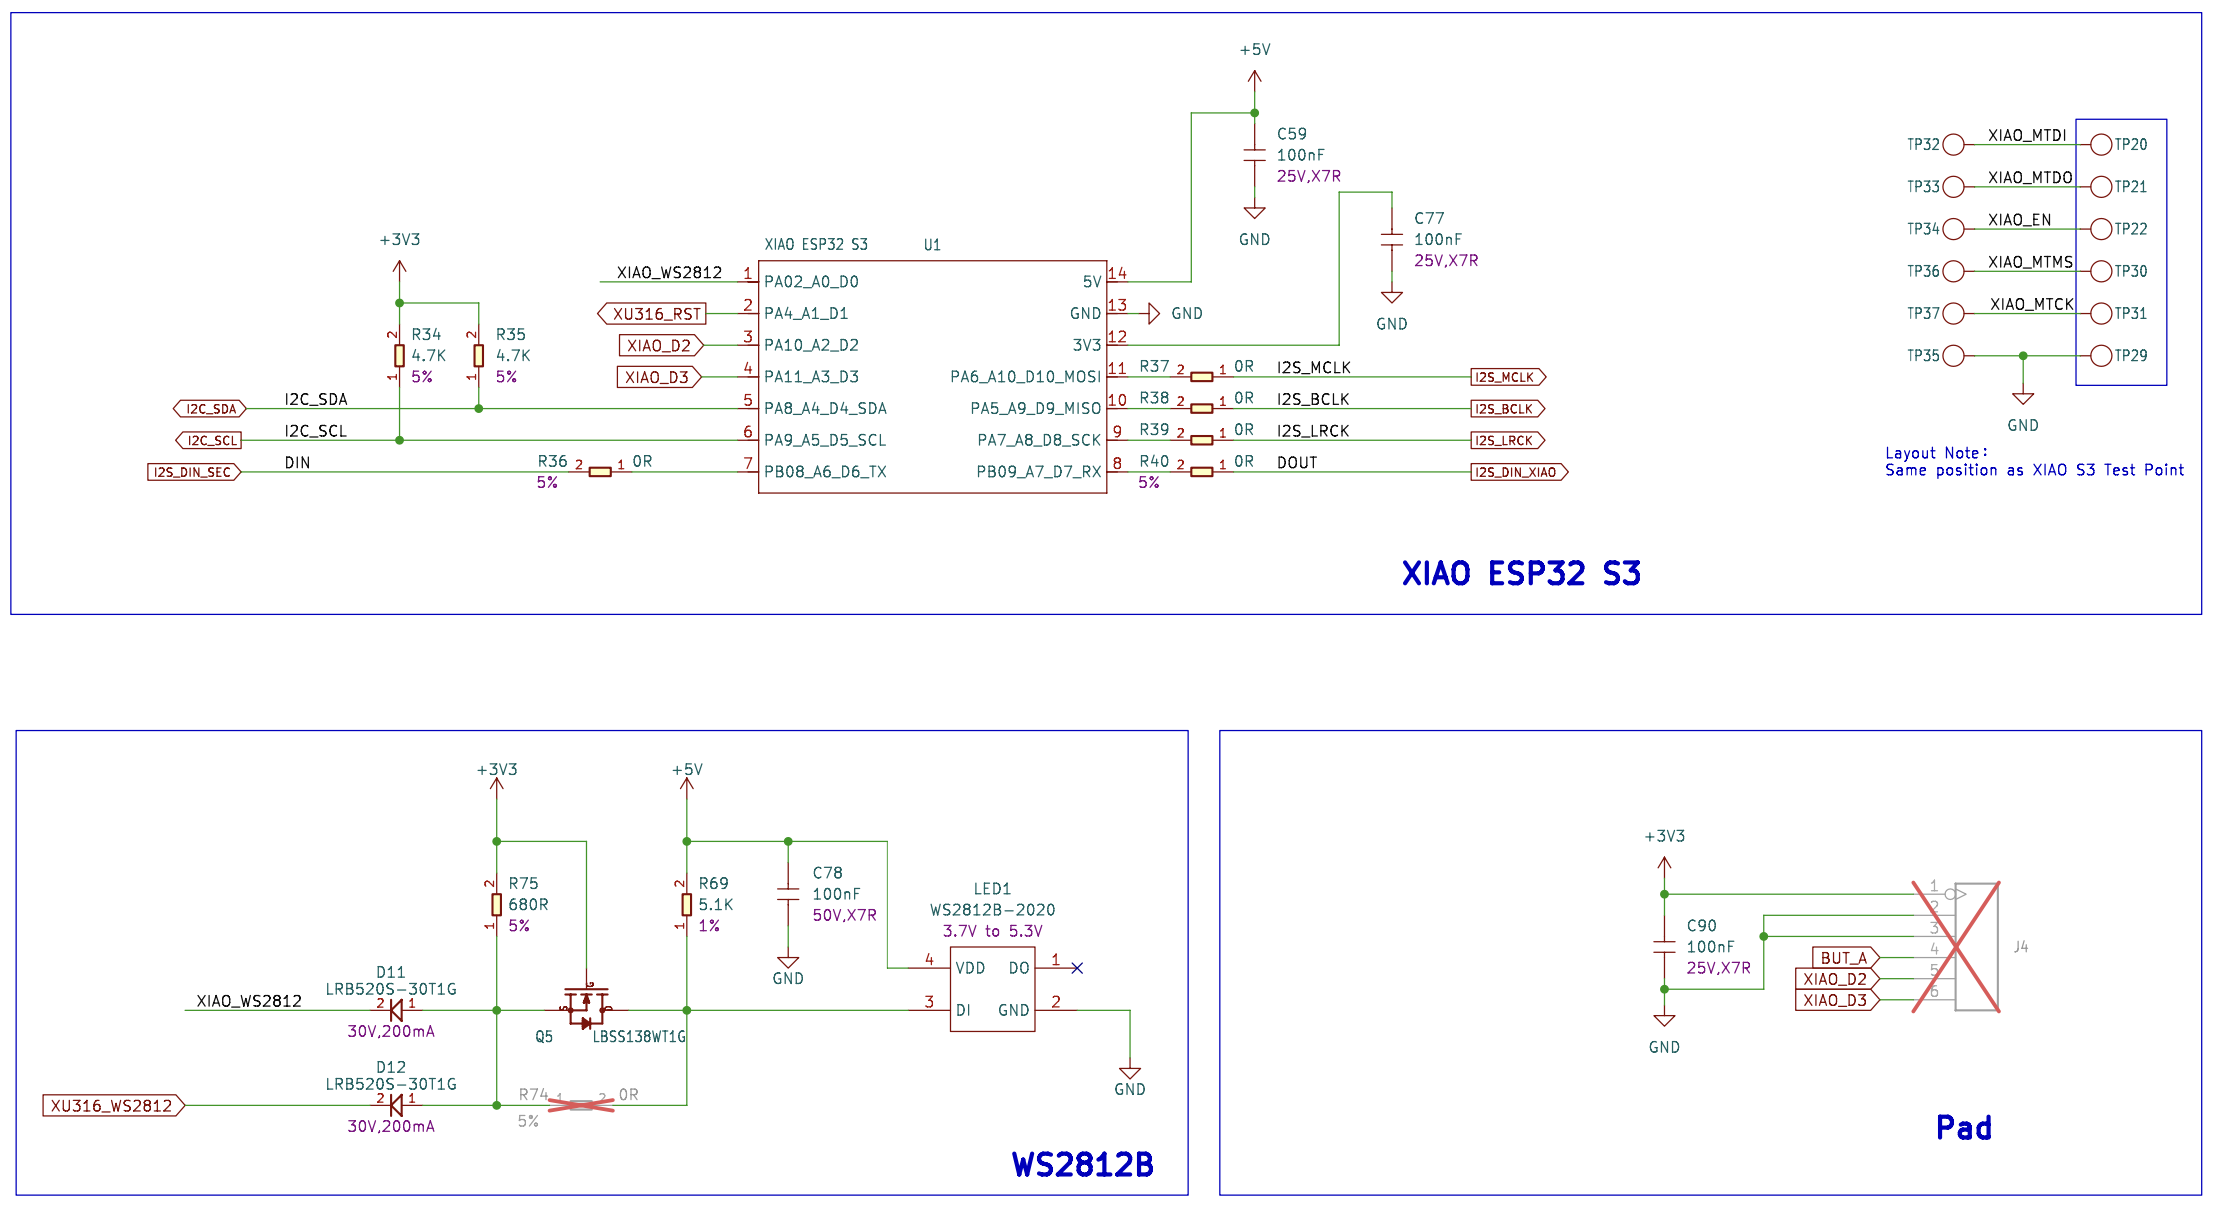
Task: Click the WS2812B section title text
Action: tap(1082, 1164)
